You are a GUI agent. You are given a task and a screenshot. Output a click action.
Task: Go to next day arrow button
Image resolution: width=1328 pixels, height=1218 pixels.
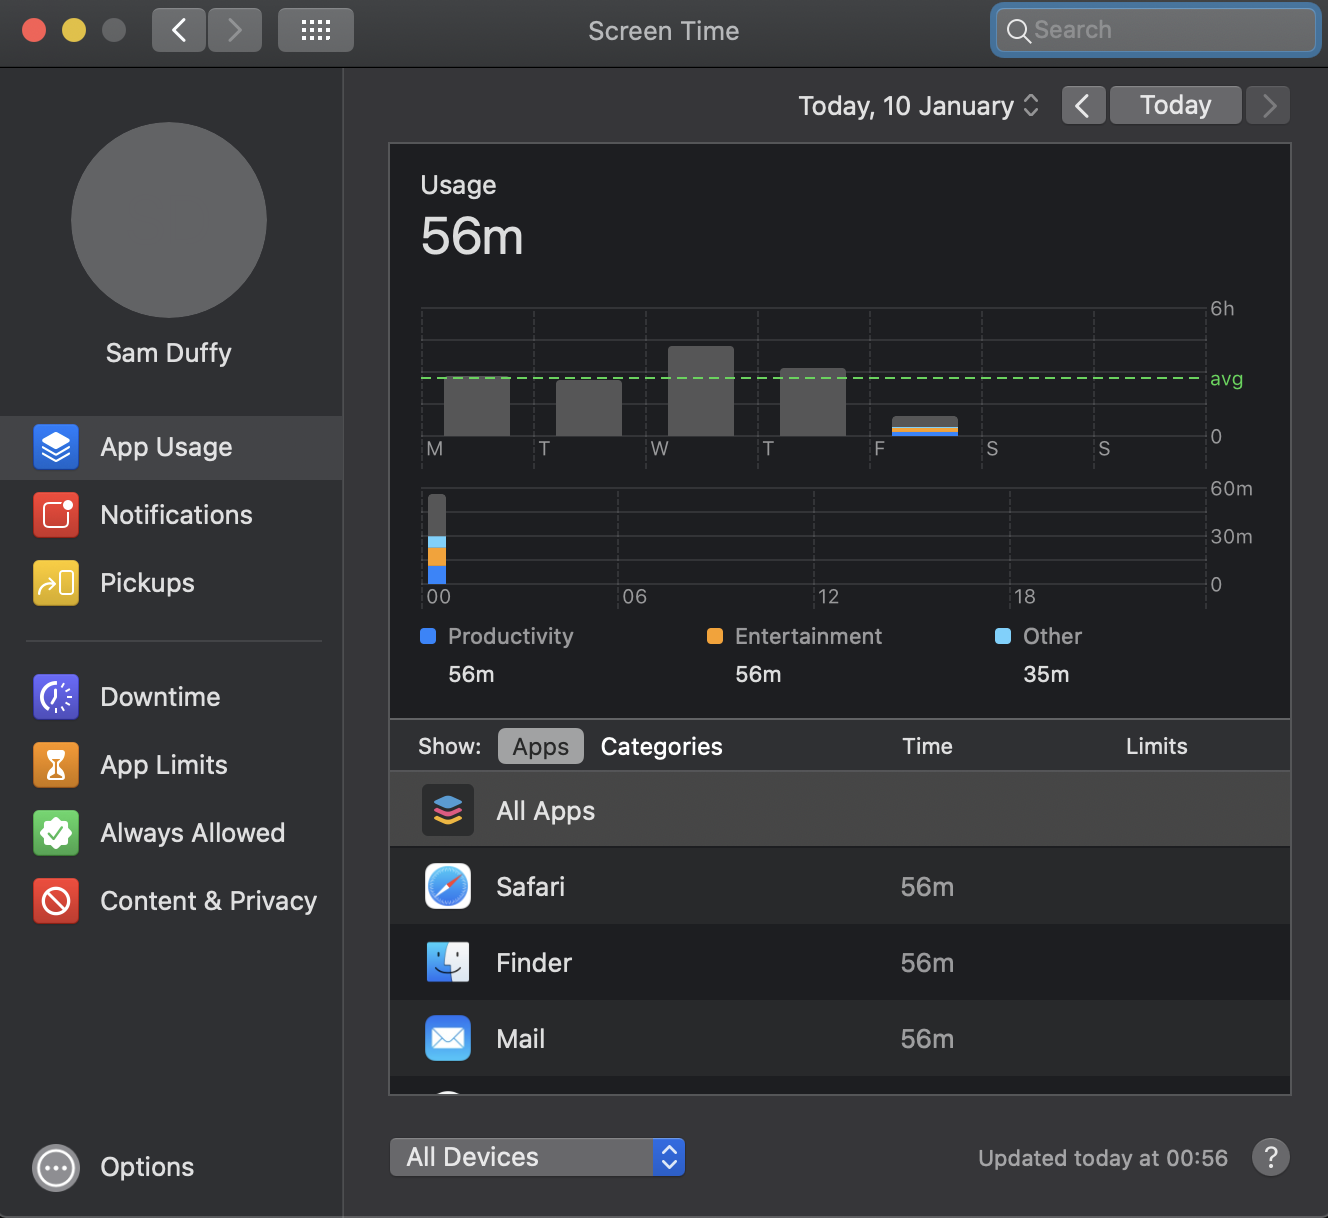click(1268, 105)
